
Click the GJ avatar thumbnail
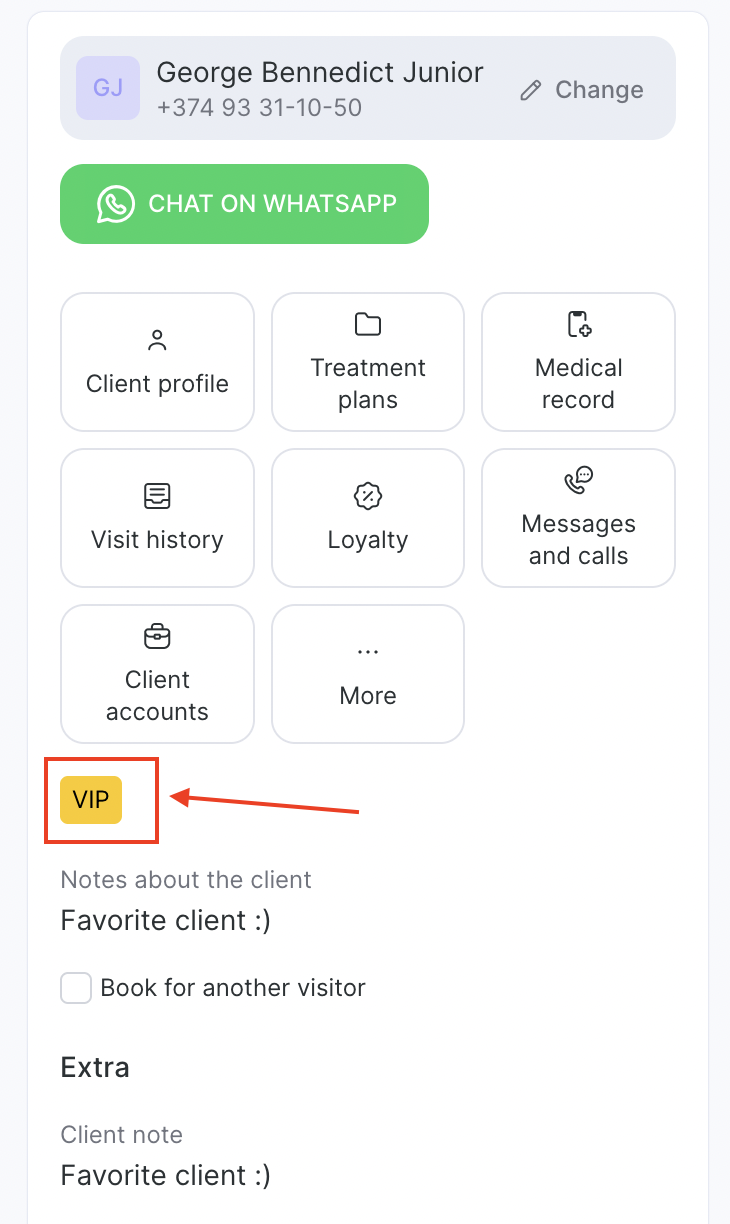point(108,88)
